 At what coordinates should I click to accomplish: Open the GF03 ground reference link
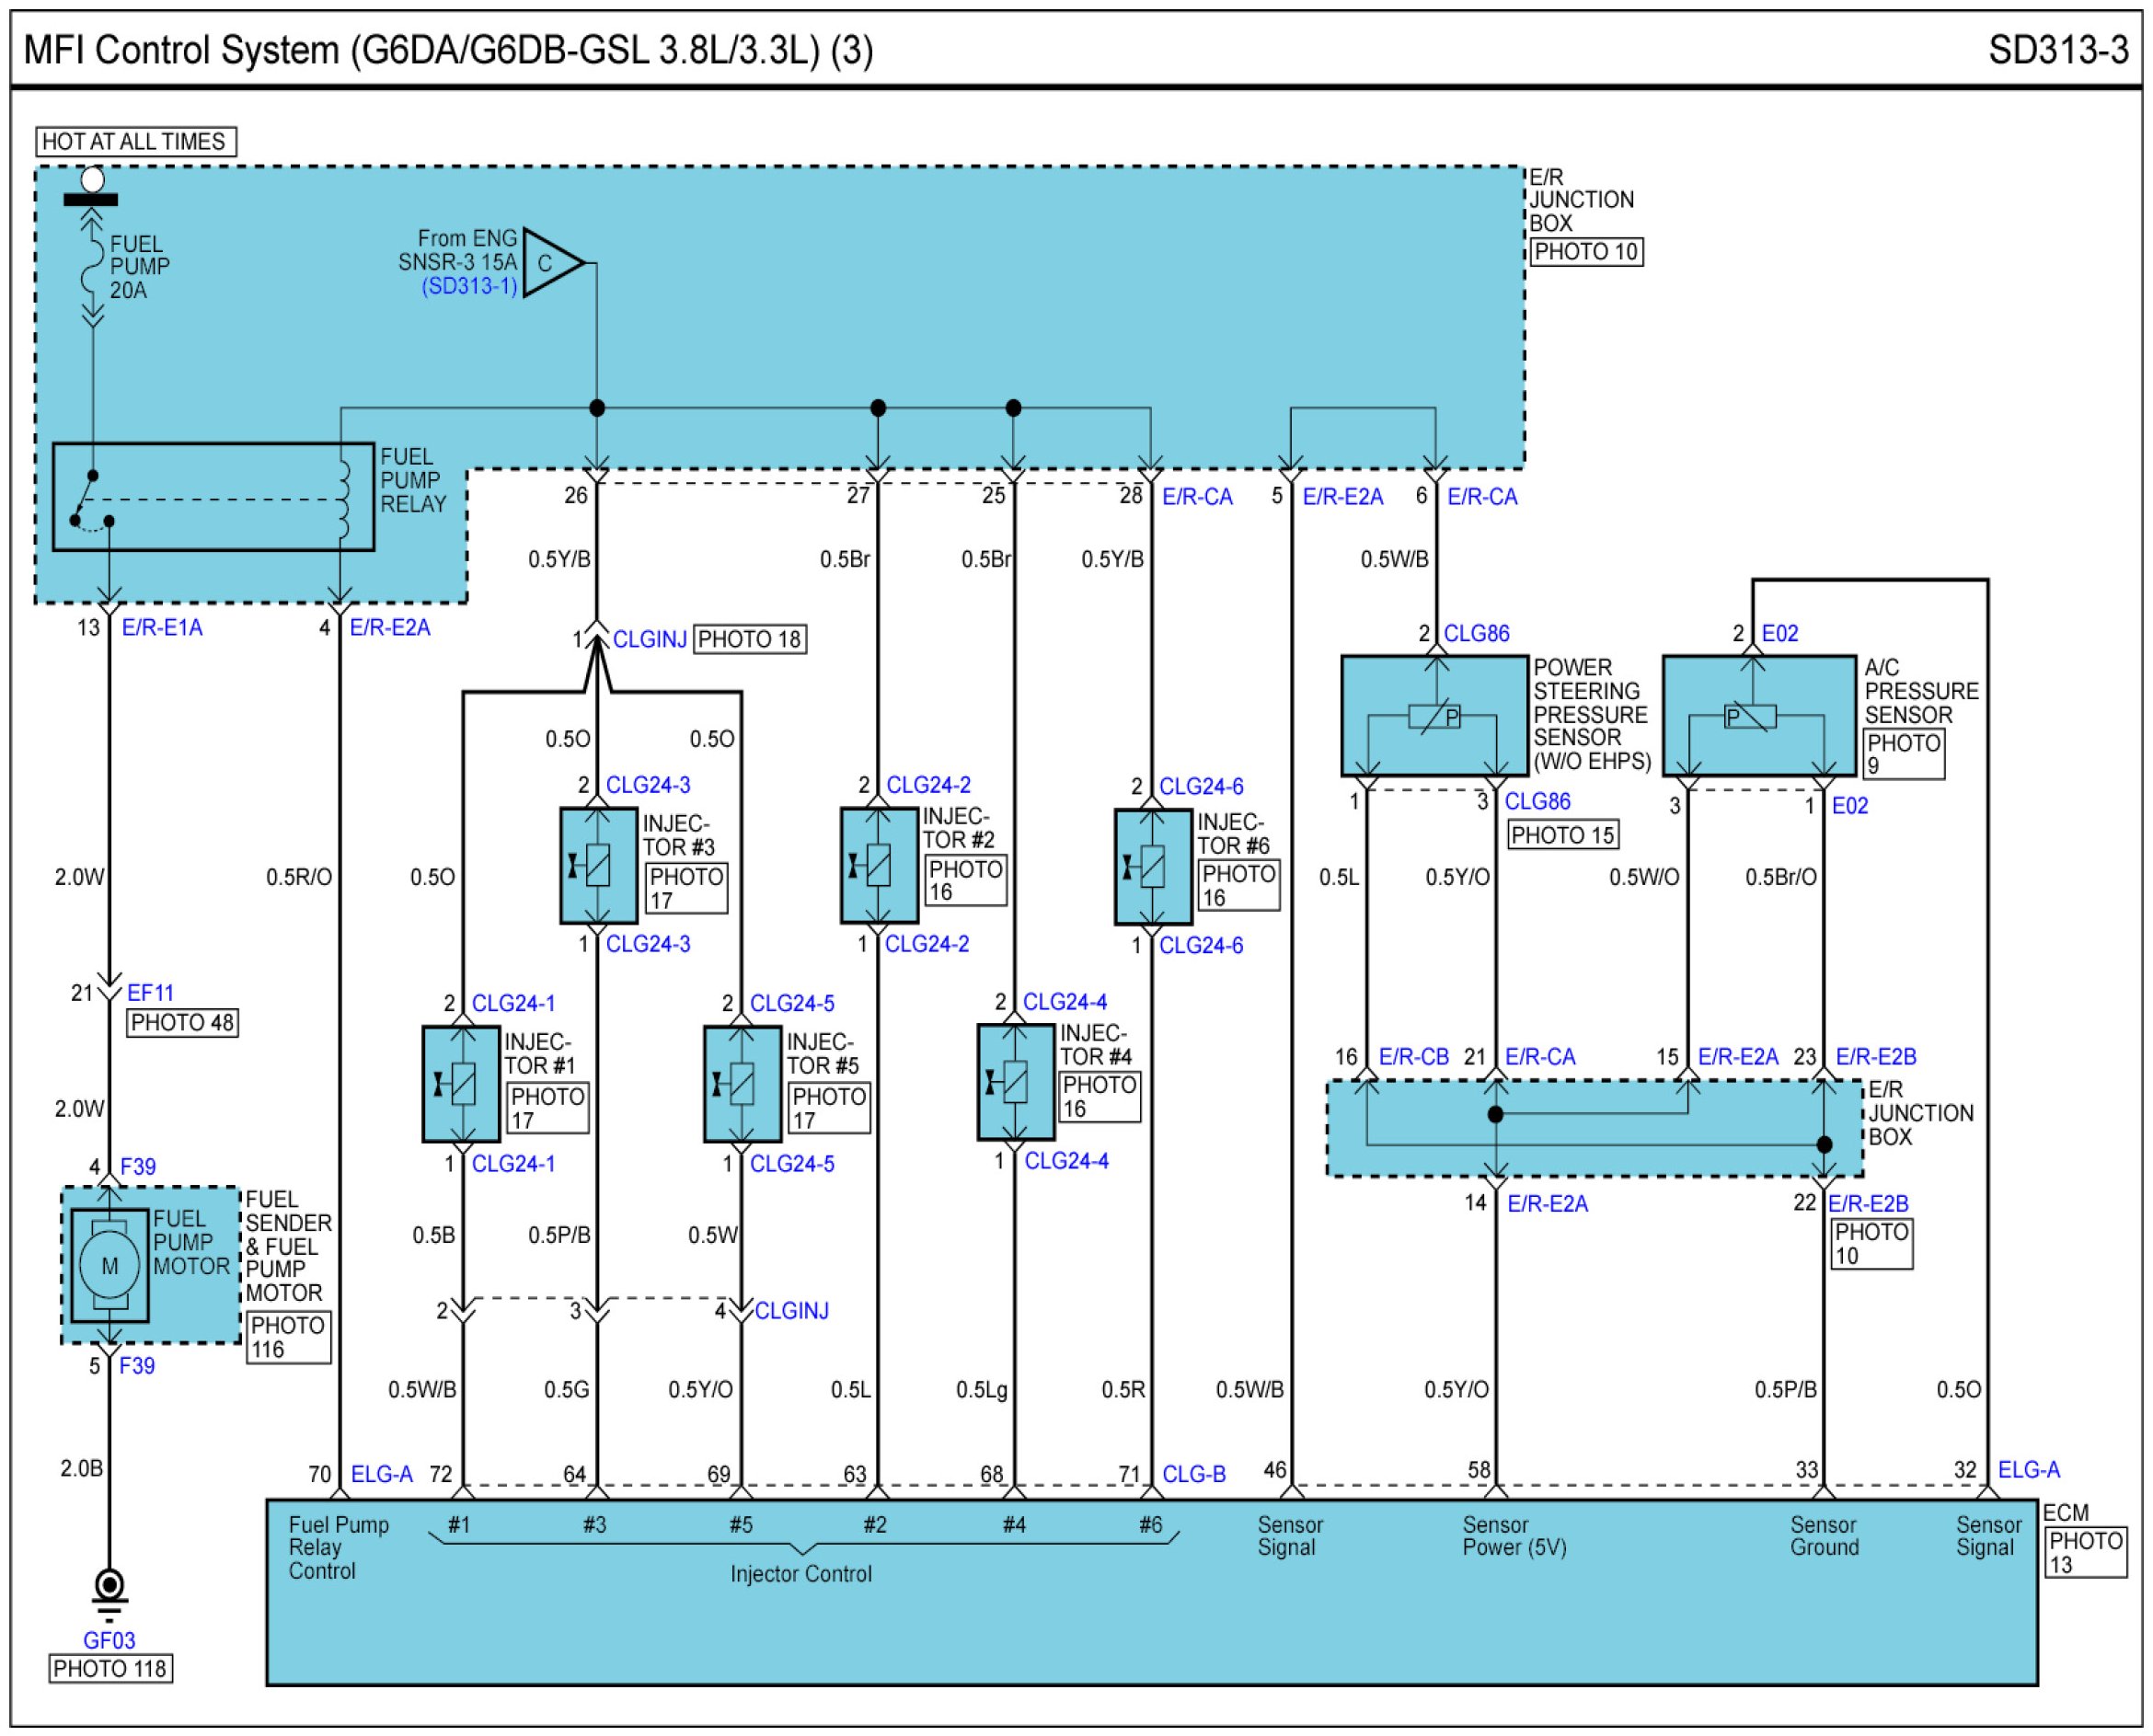coord(109,1640)
